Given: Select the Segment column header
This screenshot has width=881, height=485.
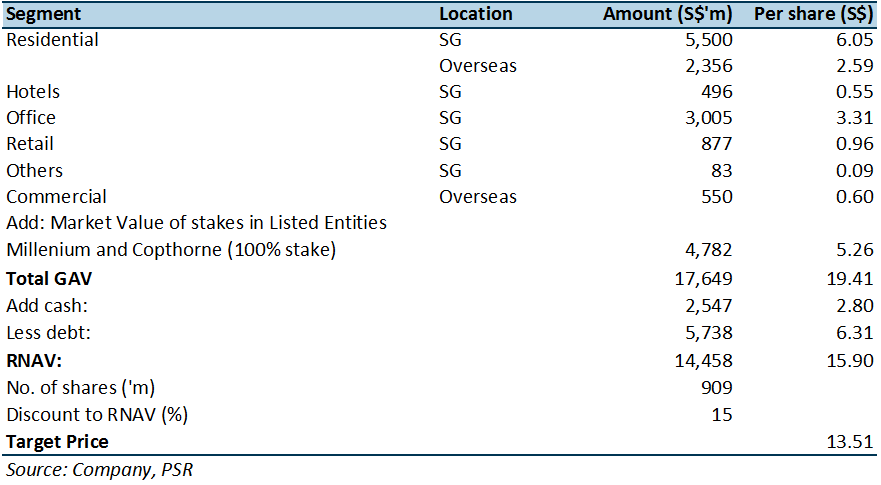Looking at the screenshot, I should [43, 14].
